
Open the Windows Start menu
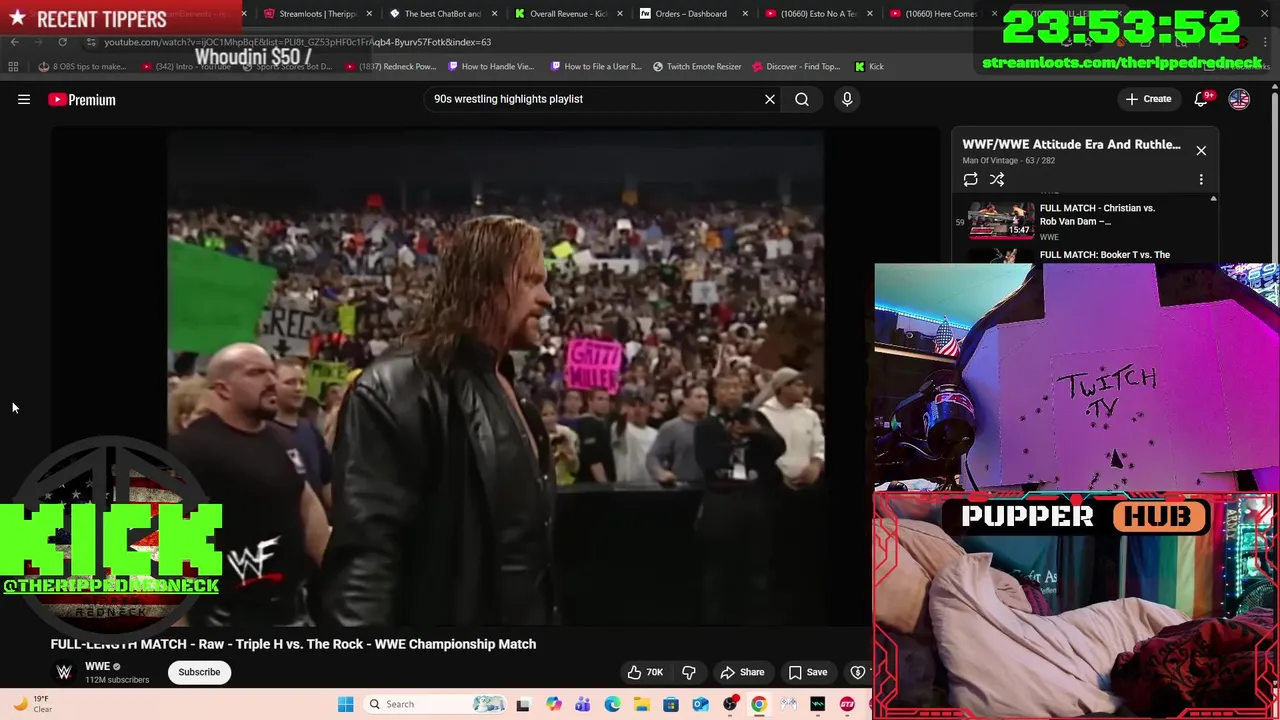pyautogui.click(x=345, y=704)
